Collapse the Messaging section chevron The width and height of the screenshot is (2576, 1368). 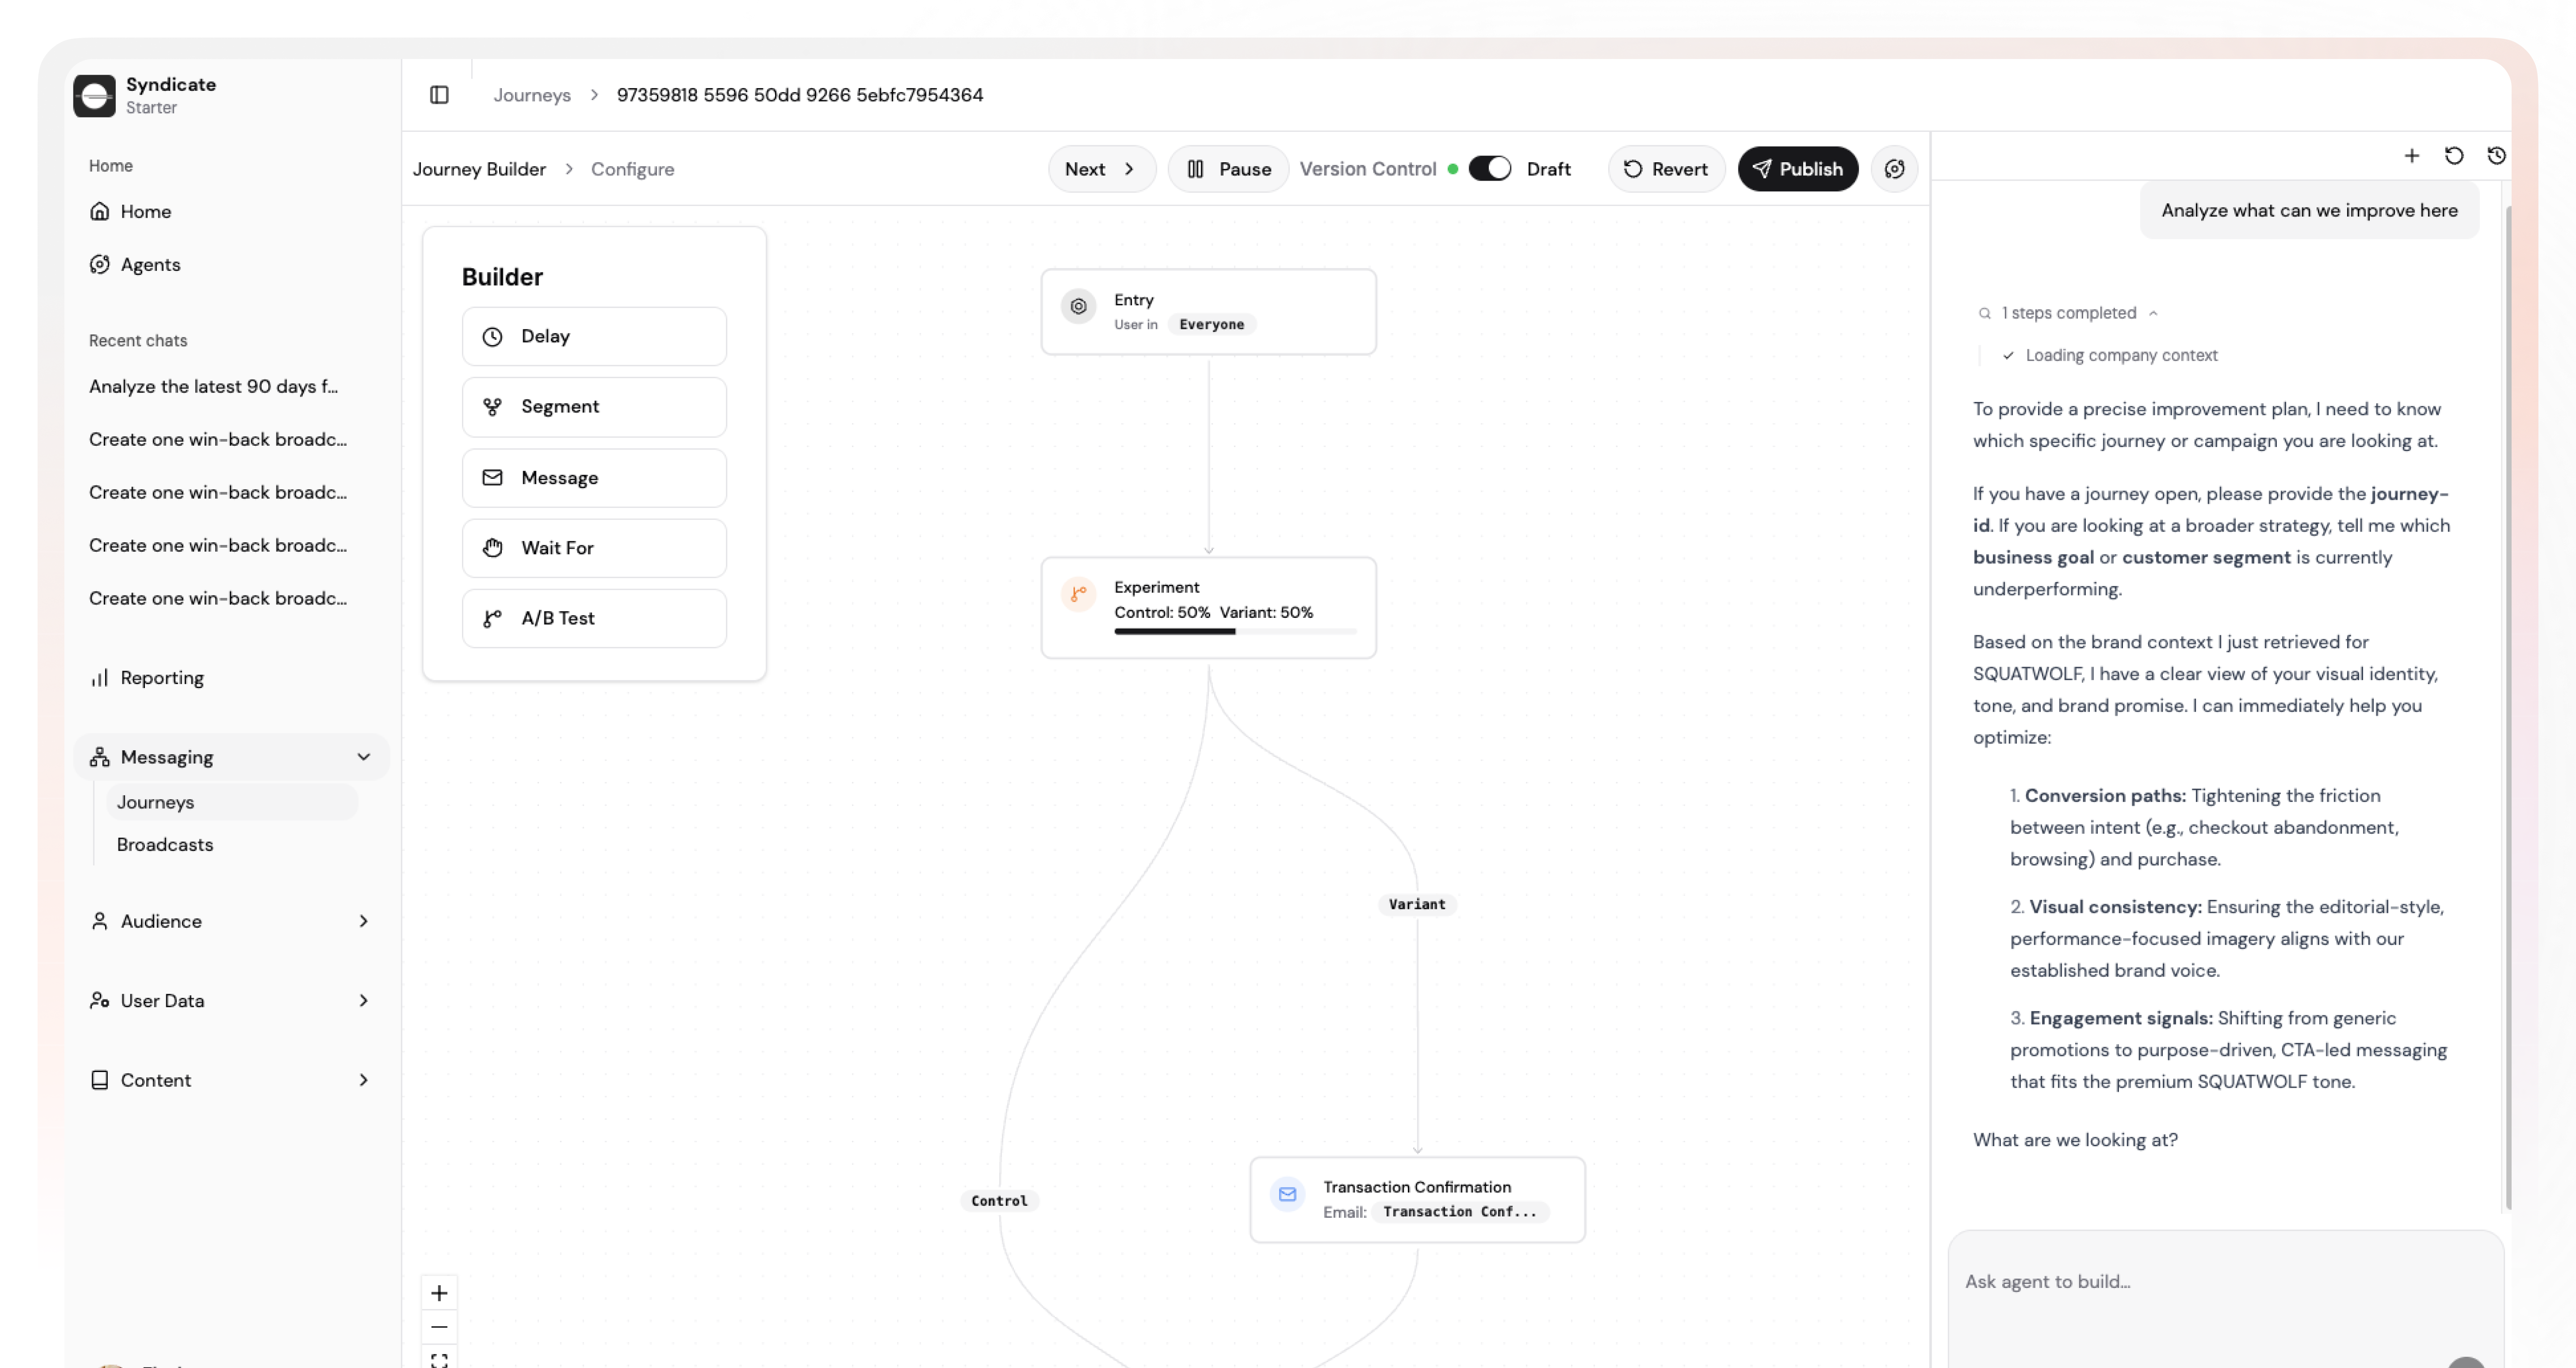(363, 757)
